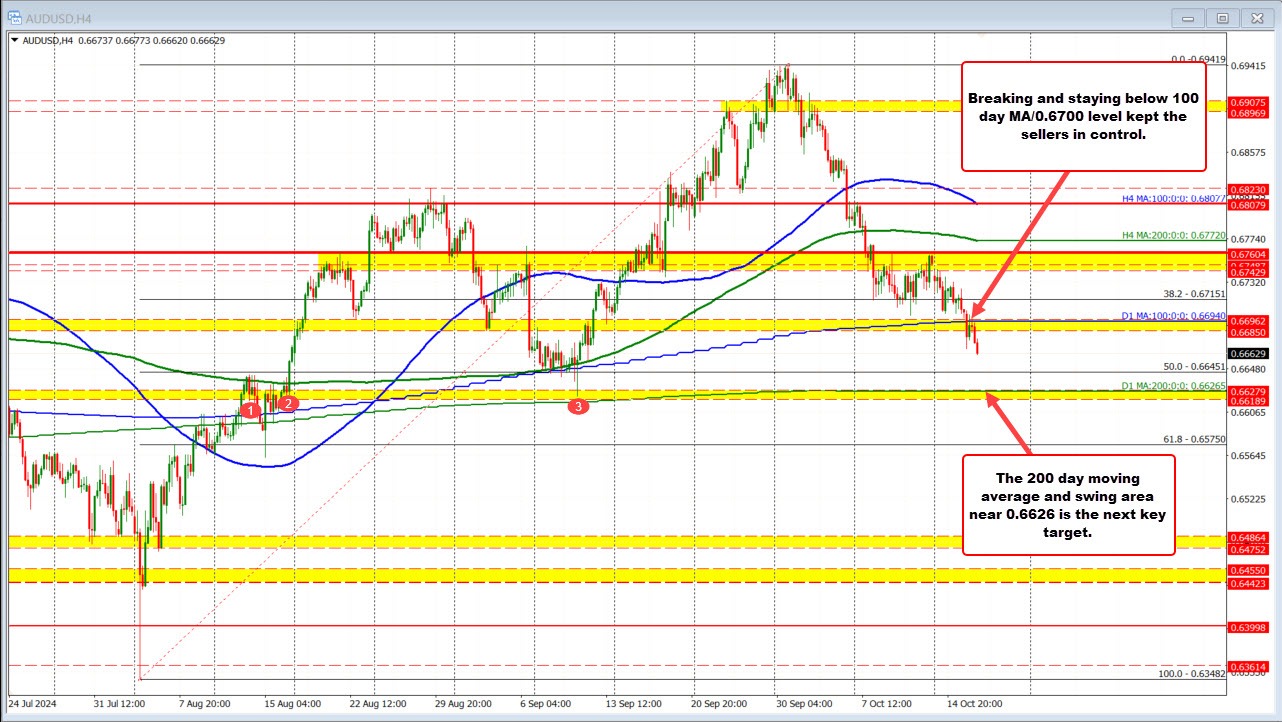
Task: Click the 24 Jul 2024 date label
Action: tap(35, 704)
